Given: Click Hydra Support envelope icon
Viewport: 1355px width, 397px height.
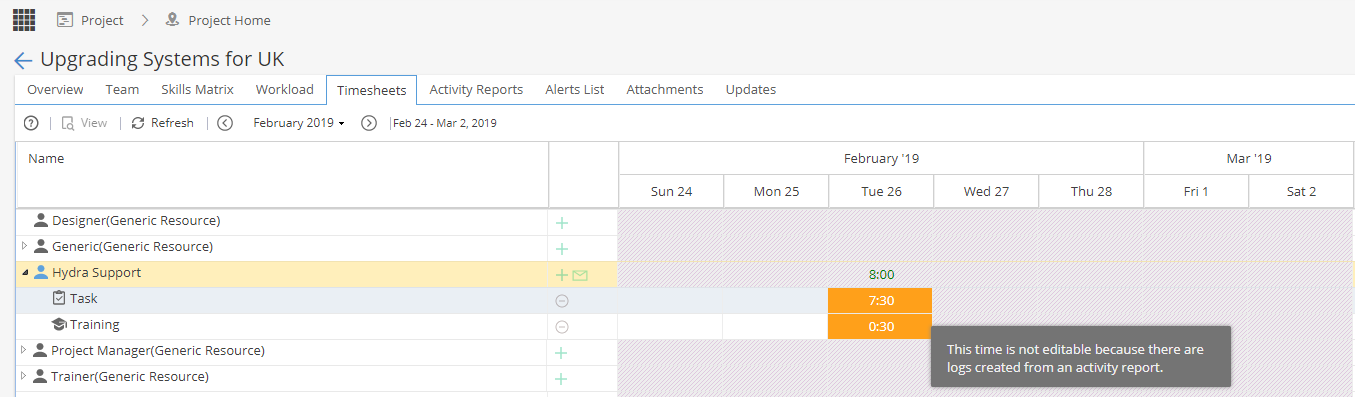Looking at the screenshot, I should (x=580, y=275).
